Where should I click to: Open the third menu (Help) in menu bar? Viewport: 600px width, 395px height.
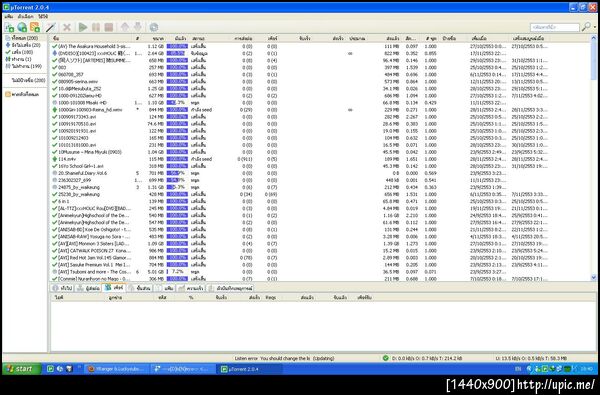pos(43,16)
